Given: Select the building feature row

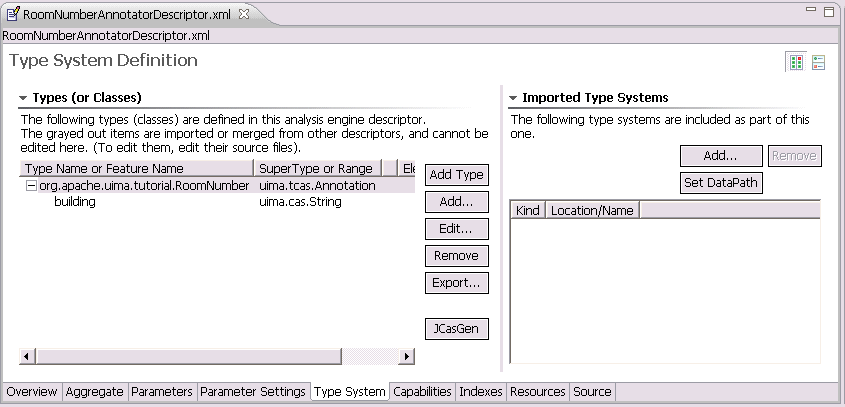Looking at the screenshot, I should (x=75, y=202).
